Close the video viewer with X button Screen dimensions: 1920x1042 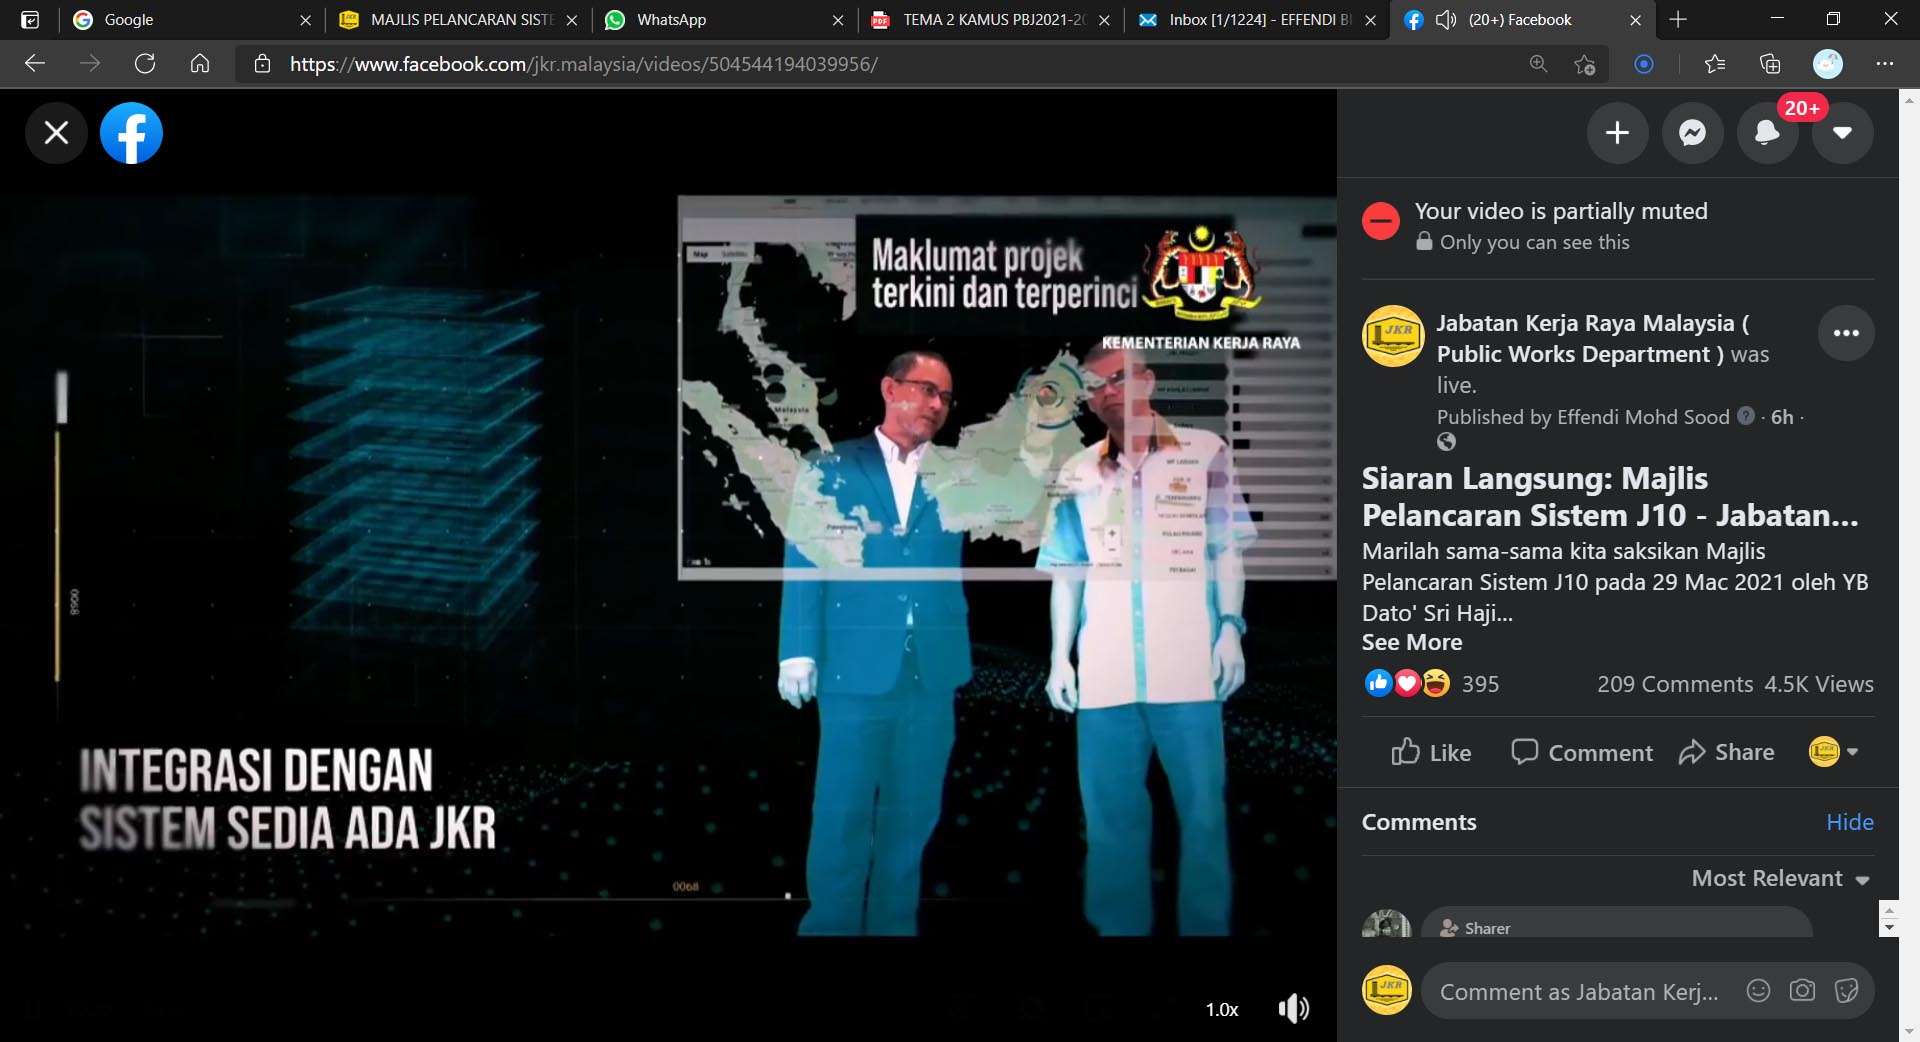click(x=56, y=132)
